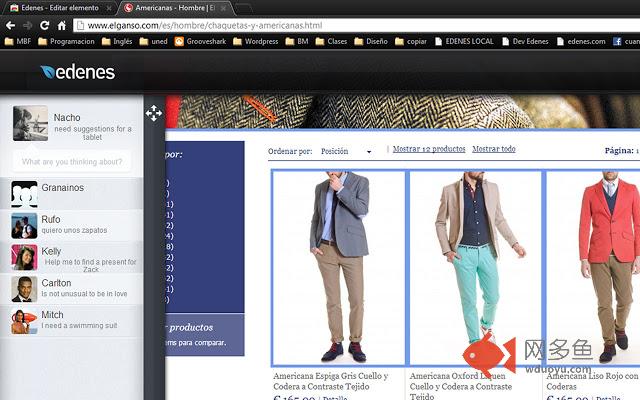Click the move cross-arrows handle icon
Viewport: 640px width, 400px height.
pos(154,113)
